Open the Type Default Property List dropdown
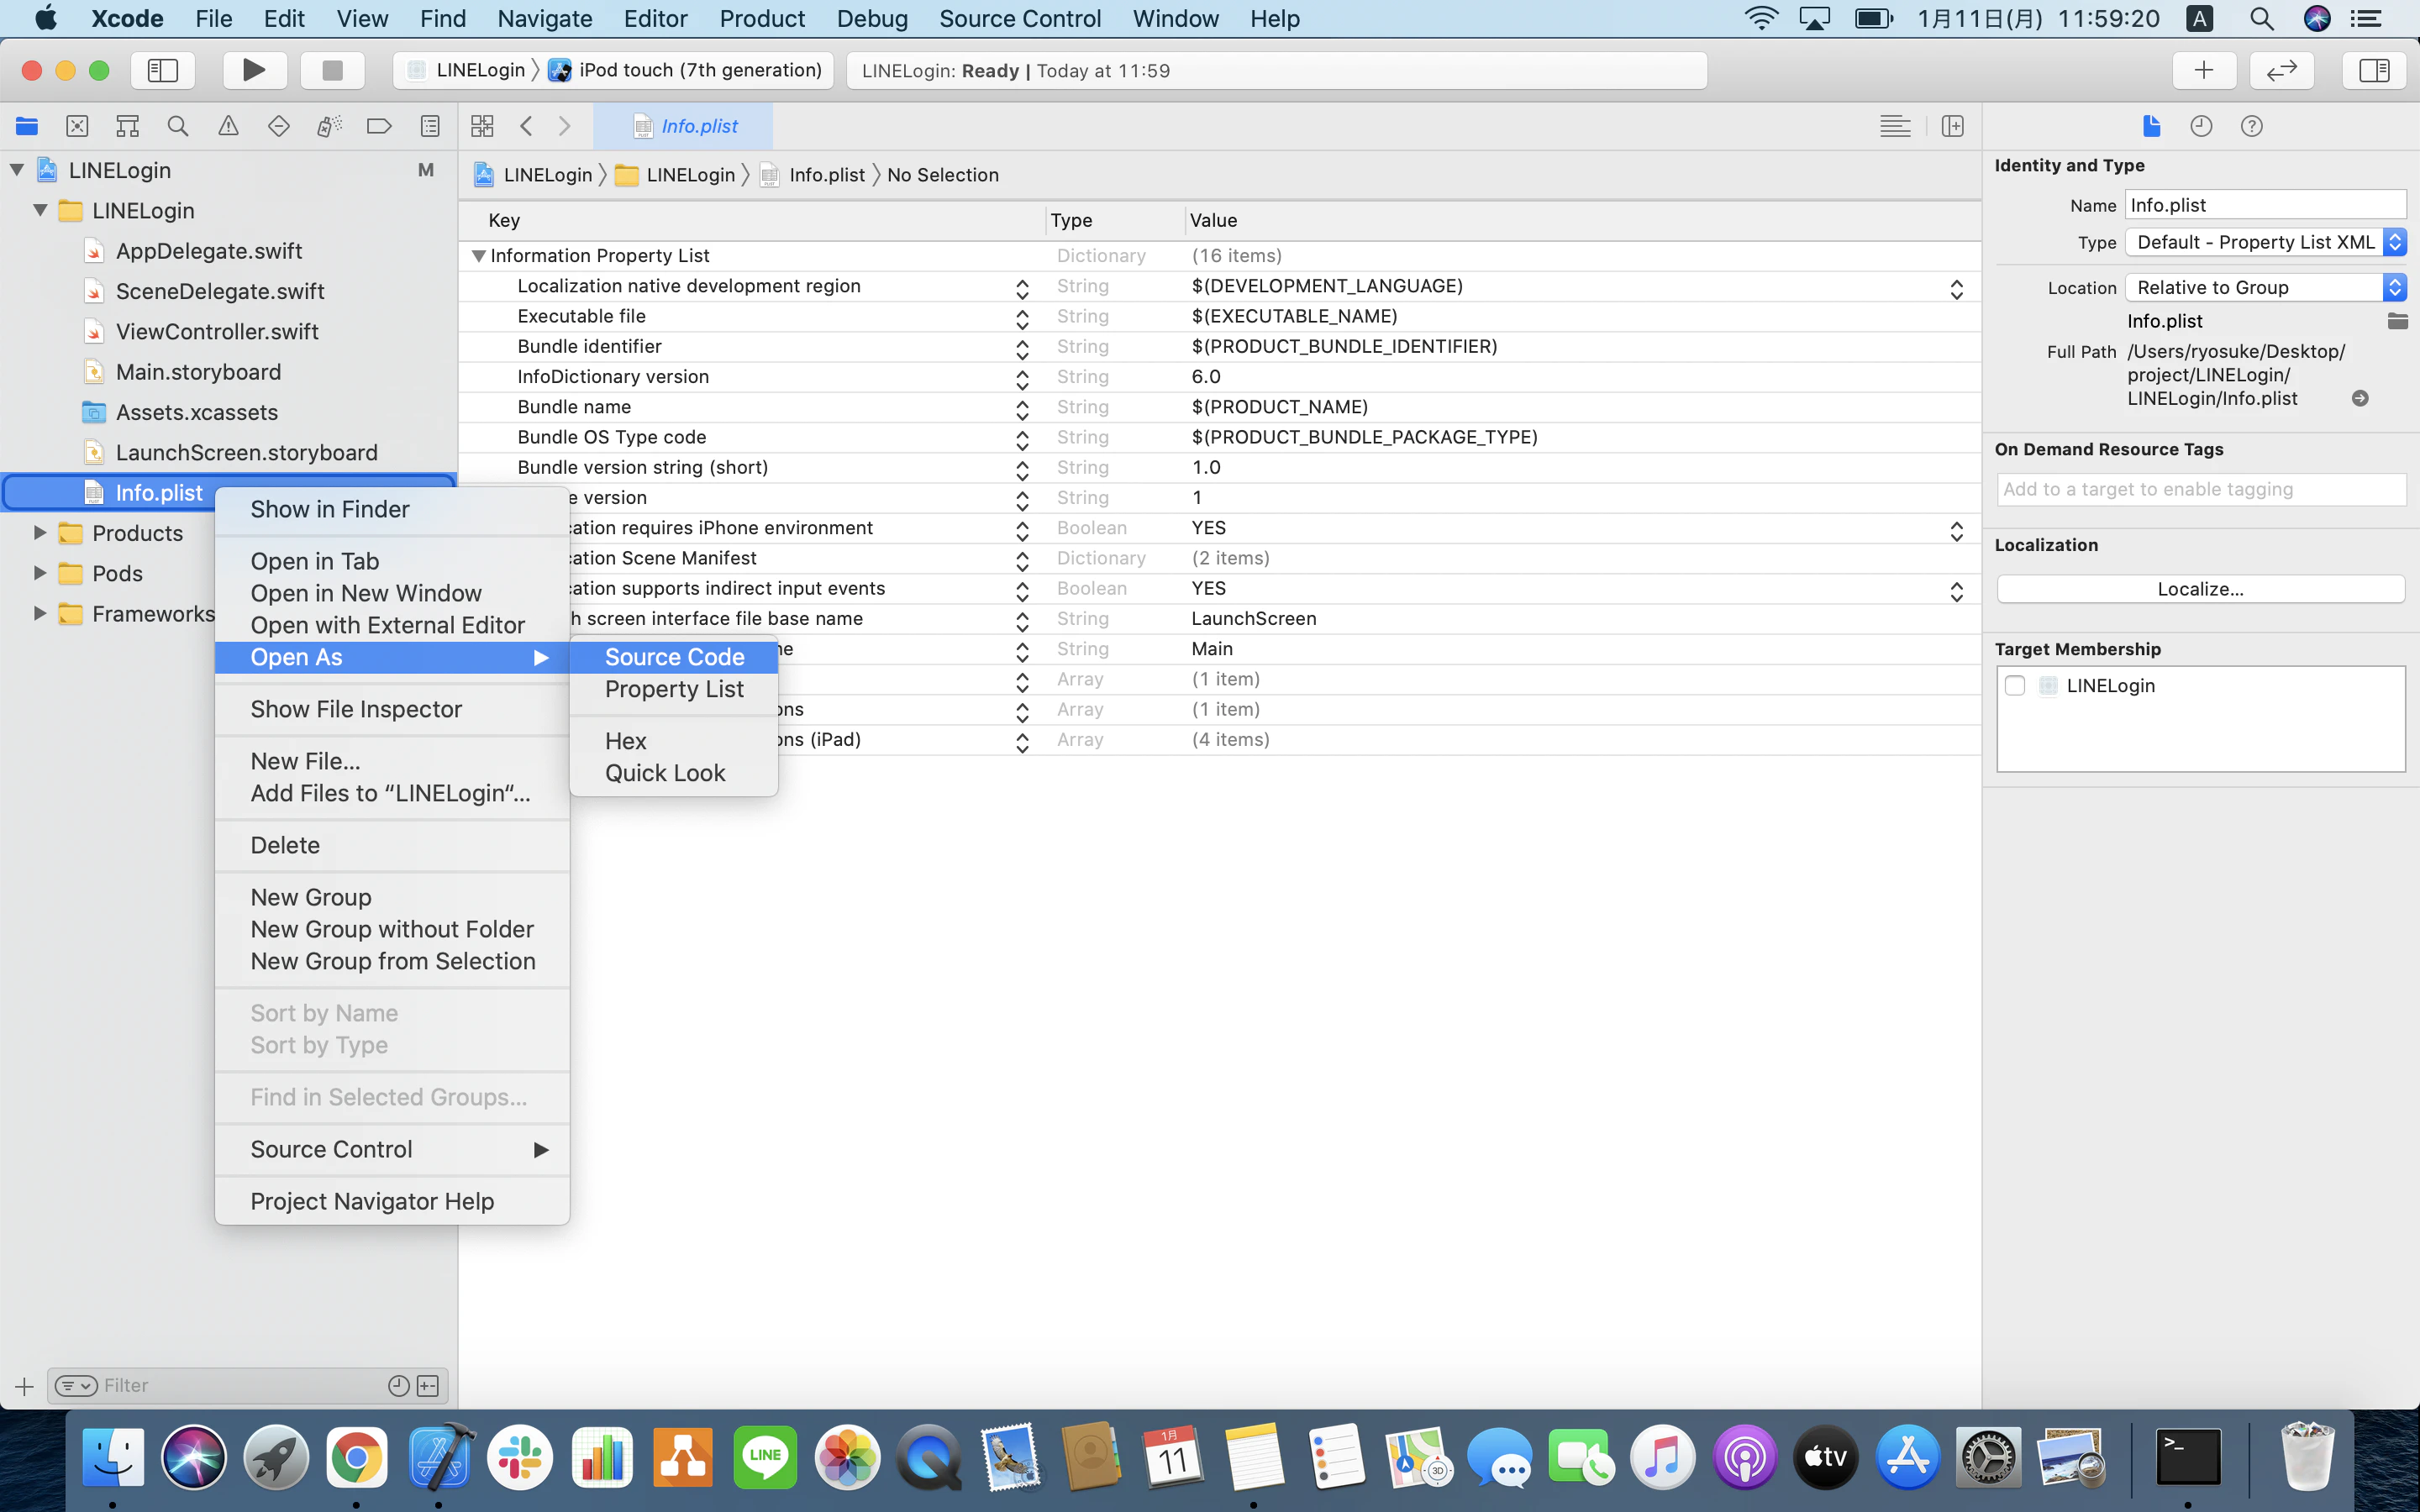Viewport: 2420px width, 1512px height. (x=2265, y=242)
